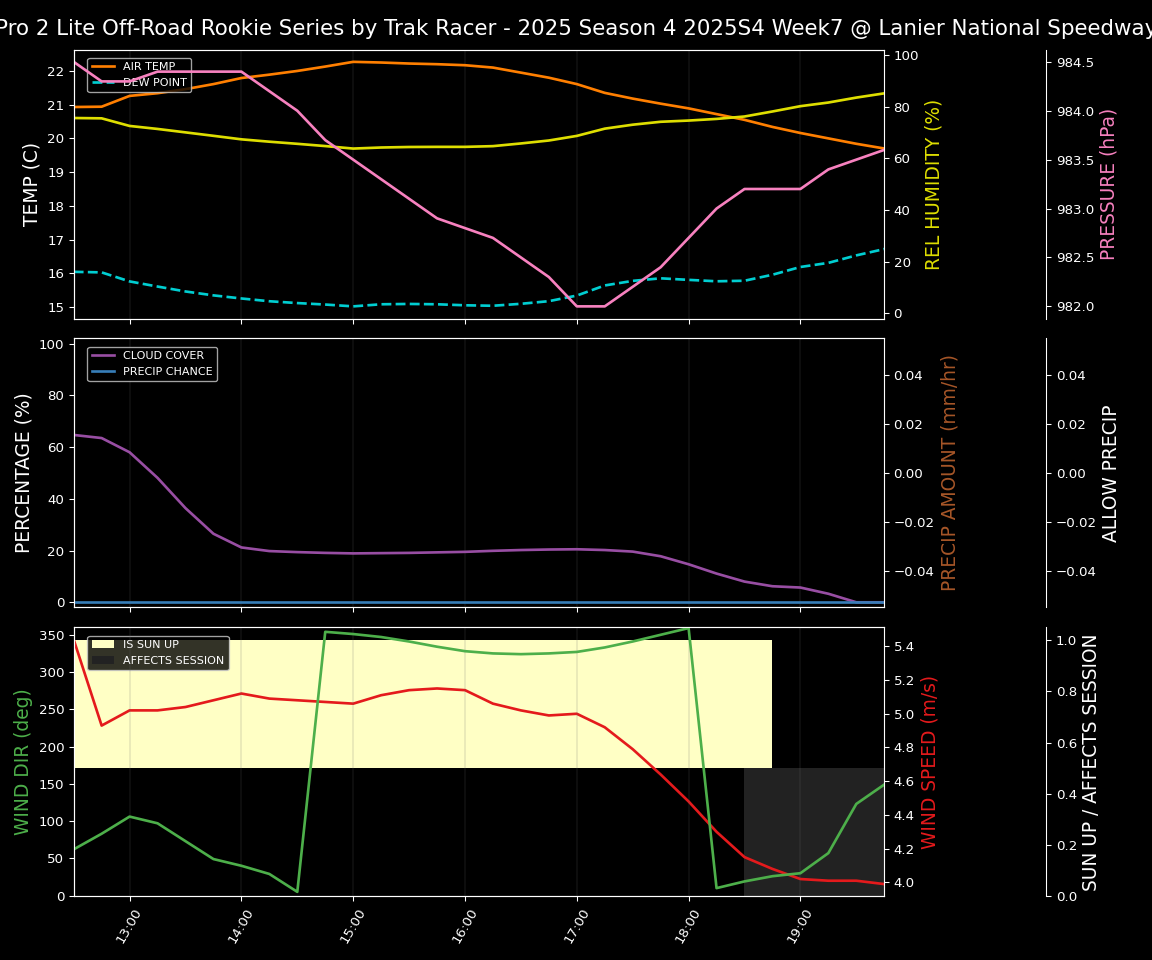This screenshot has width=1152, height=960.
Task: Click the WIND DIR (deg) axis label
Action: 22,761
